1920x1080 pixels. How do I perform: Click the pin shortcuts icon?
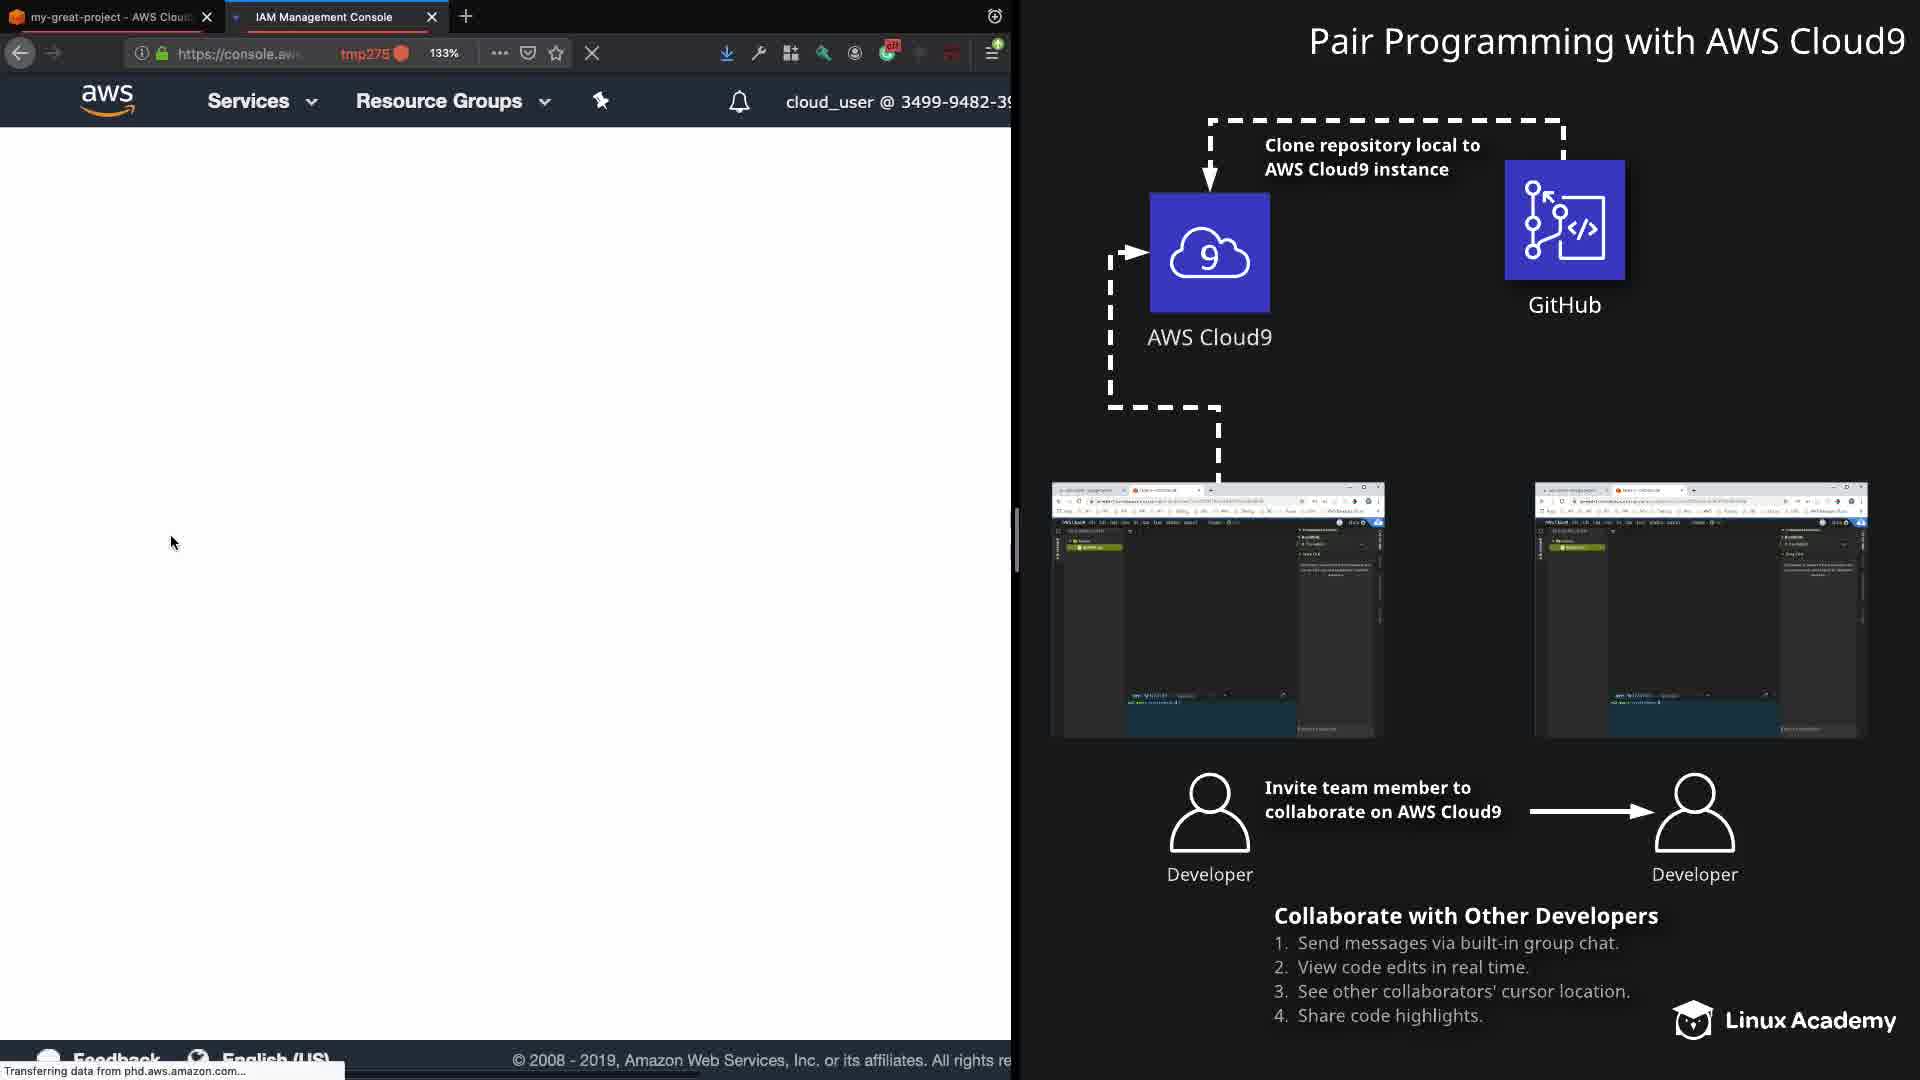point(601,101)
